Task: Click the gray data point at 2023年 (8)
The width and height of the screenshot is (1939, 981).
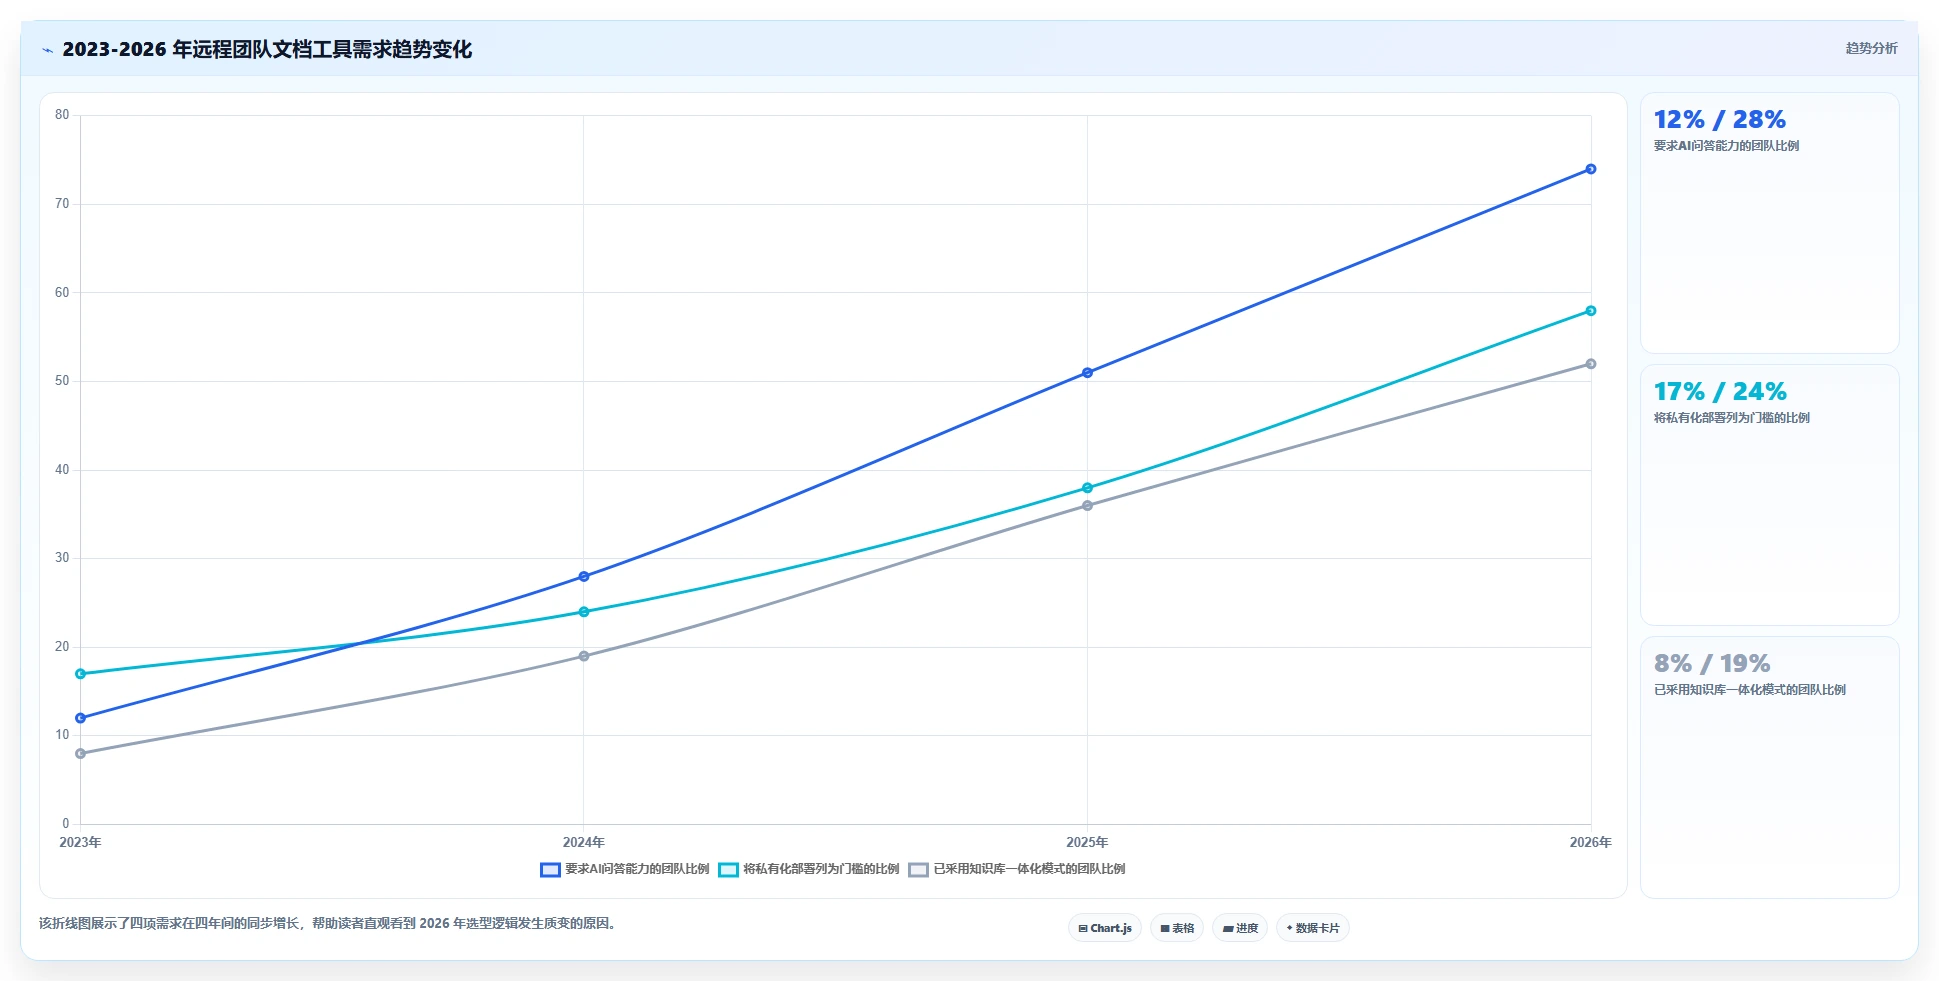Action: 81,754
